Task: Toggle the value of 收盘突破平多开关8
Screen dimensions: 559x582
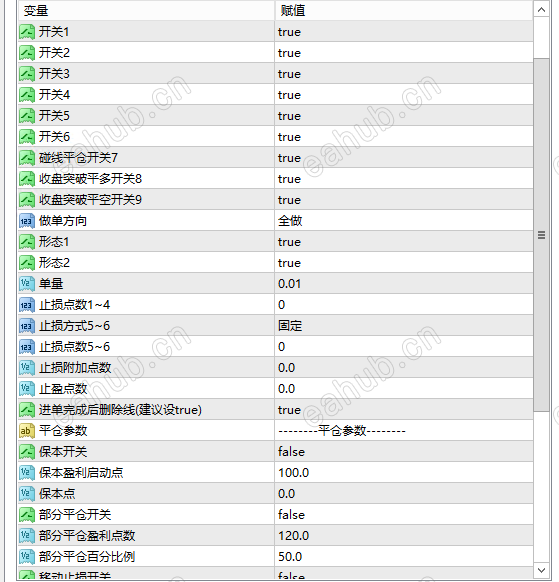Action: click(x=404, y=179)
